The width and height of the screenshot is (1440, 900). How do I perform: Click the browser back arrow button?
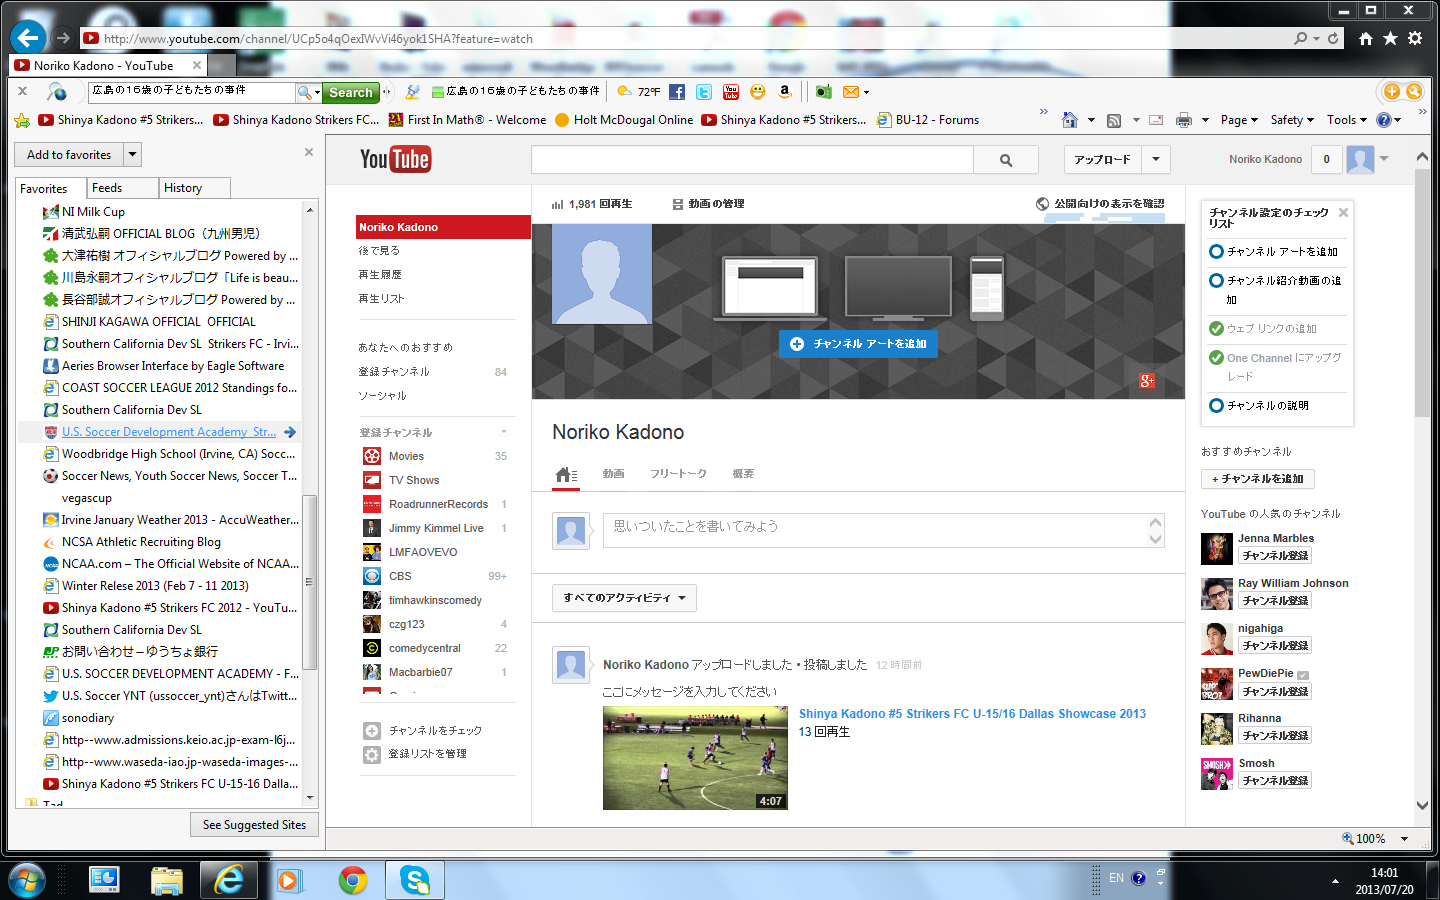pos(28,38)
